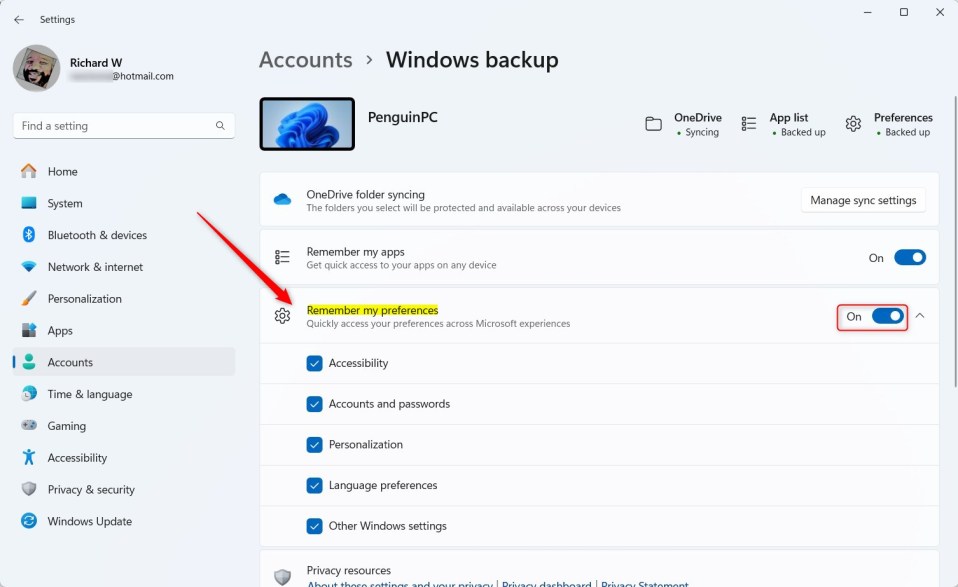Turn off Remember my apps toggle

point(910,258)
